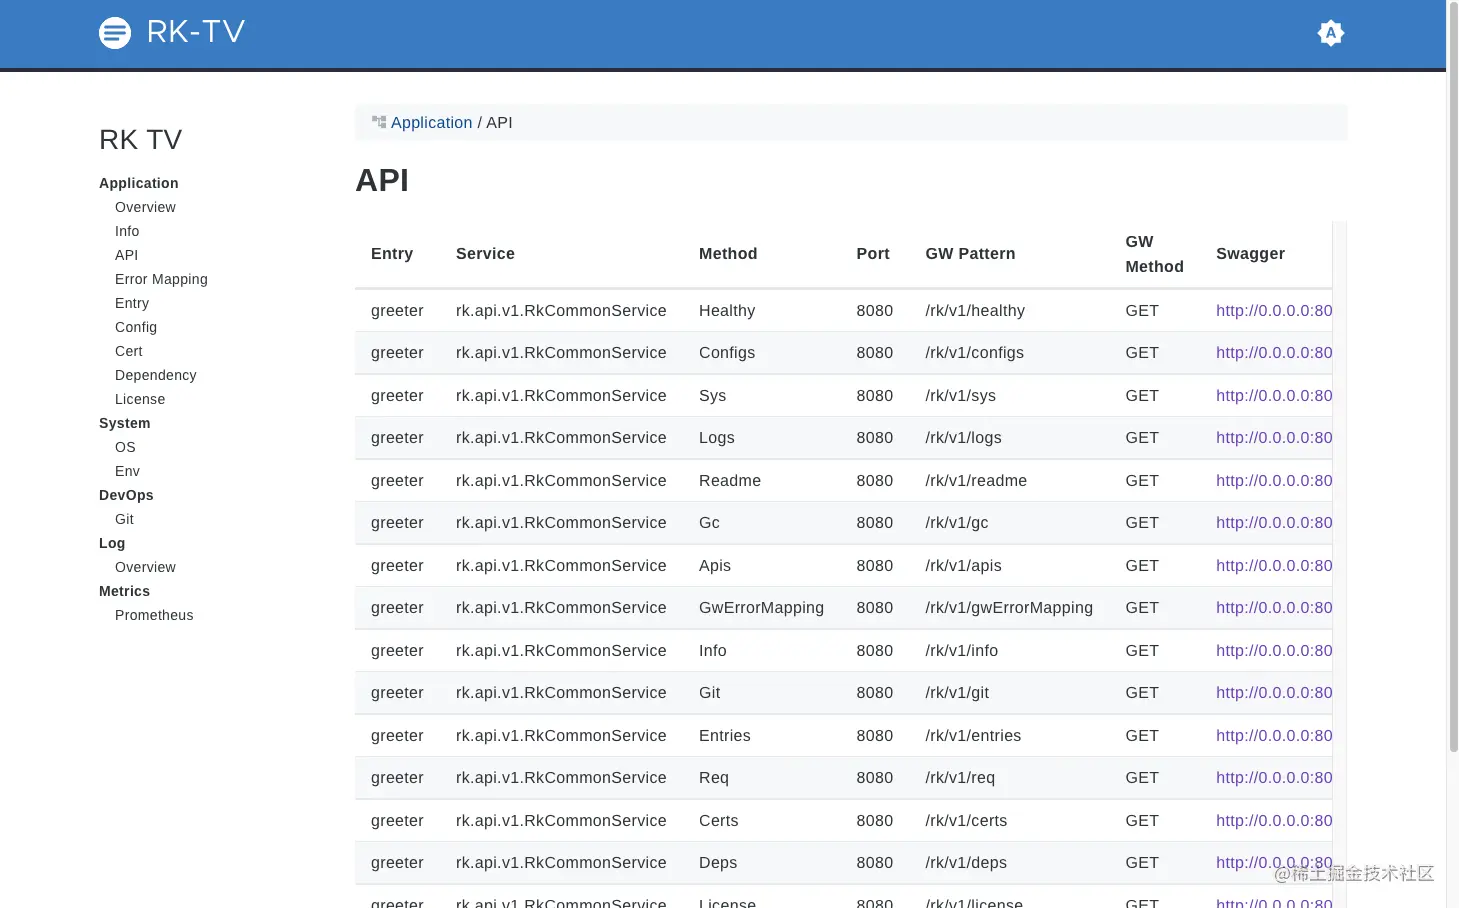
Task: Click the Entries method cell
Action: [x=725, y=736]
